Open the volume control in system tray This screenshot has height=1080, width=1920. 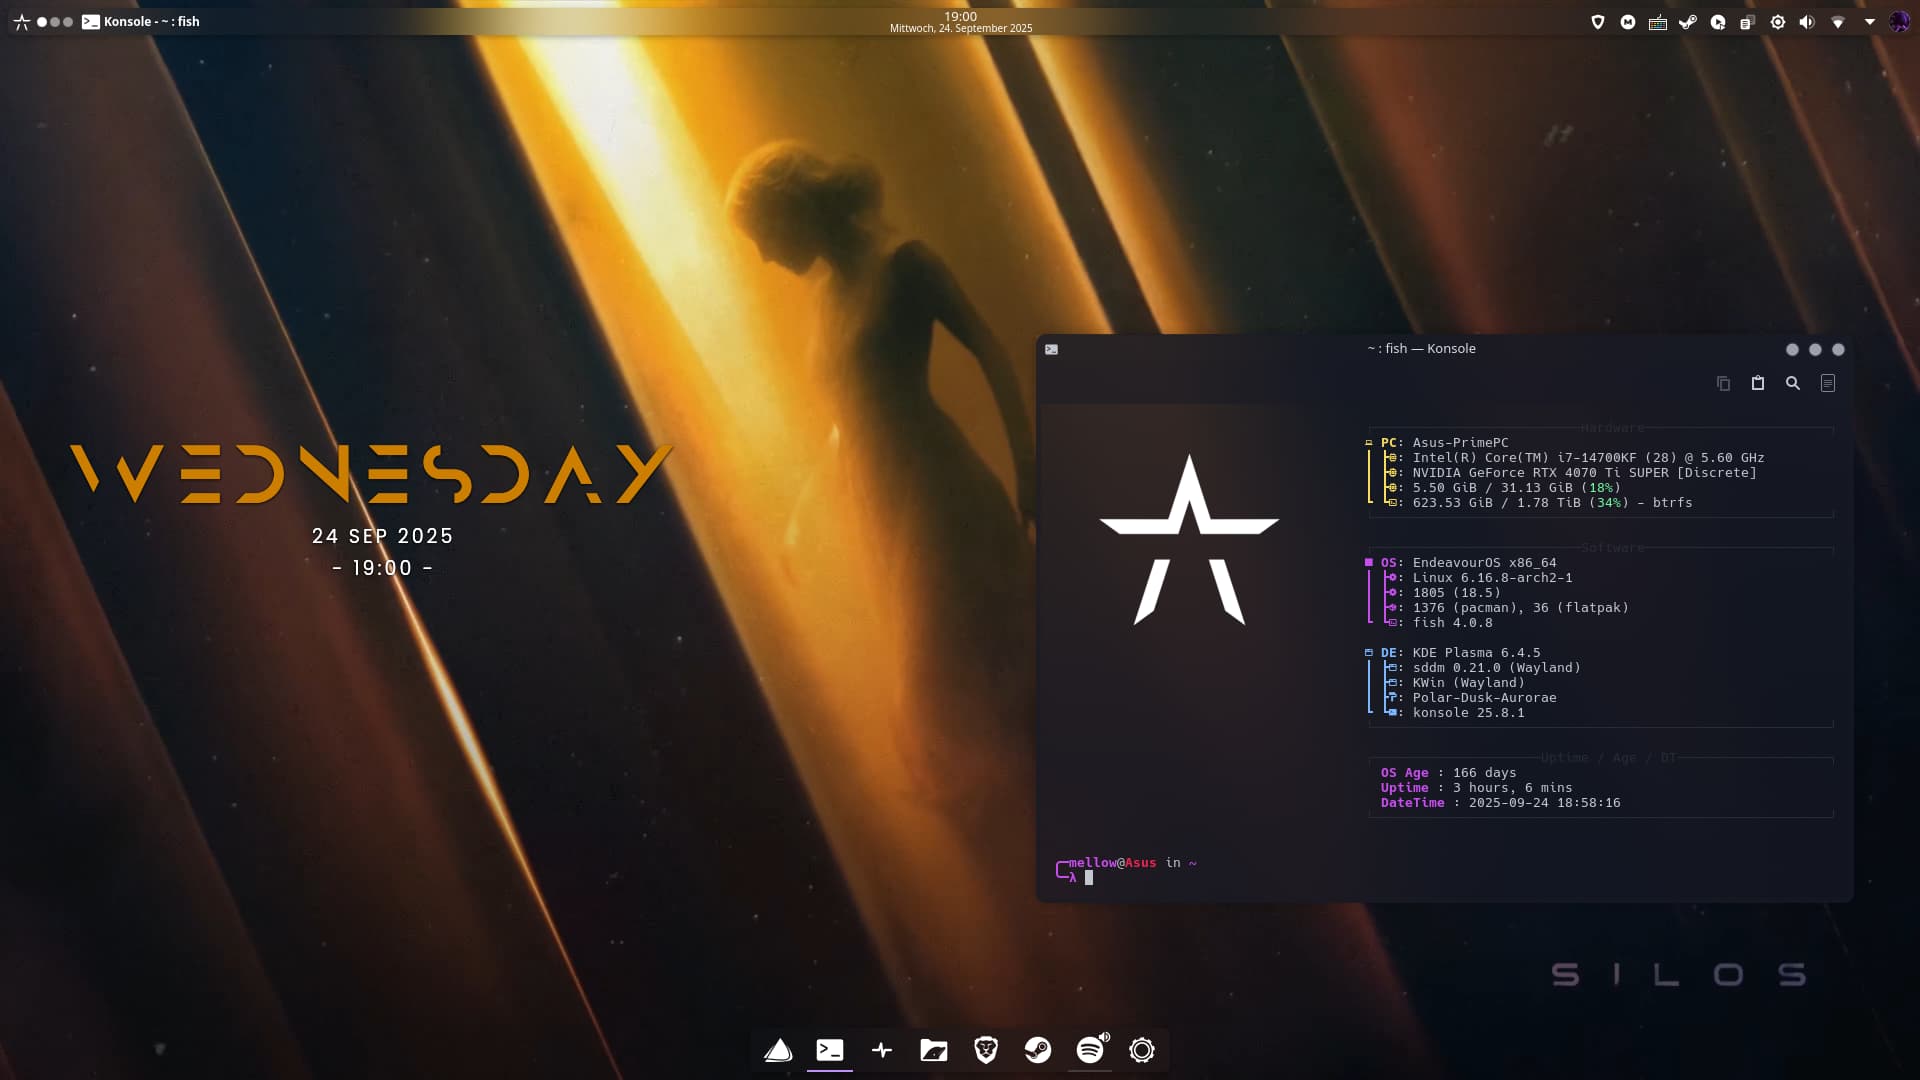click(x=1807, y=22)
